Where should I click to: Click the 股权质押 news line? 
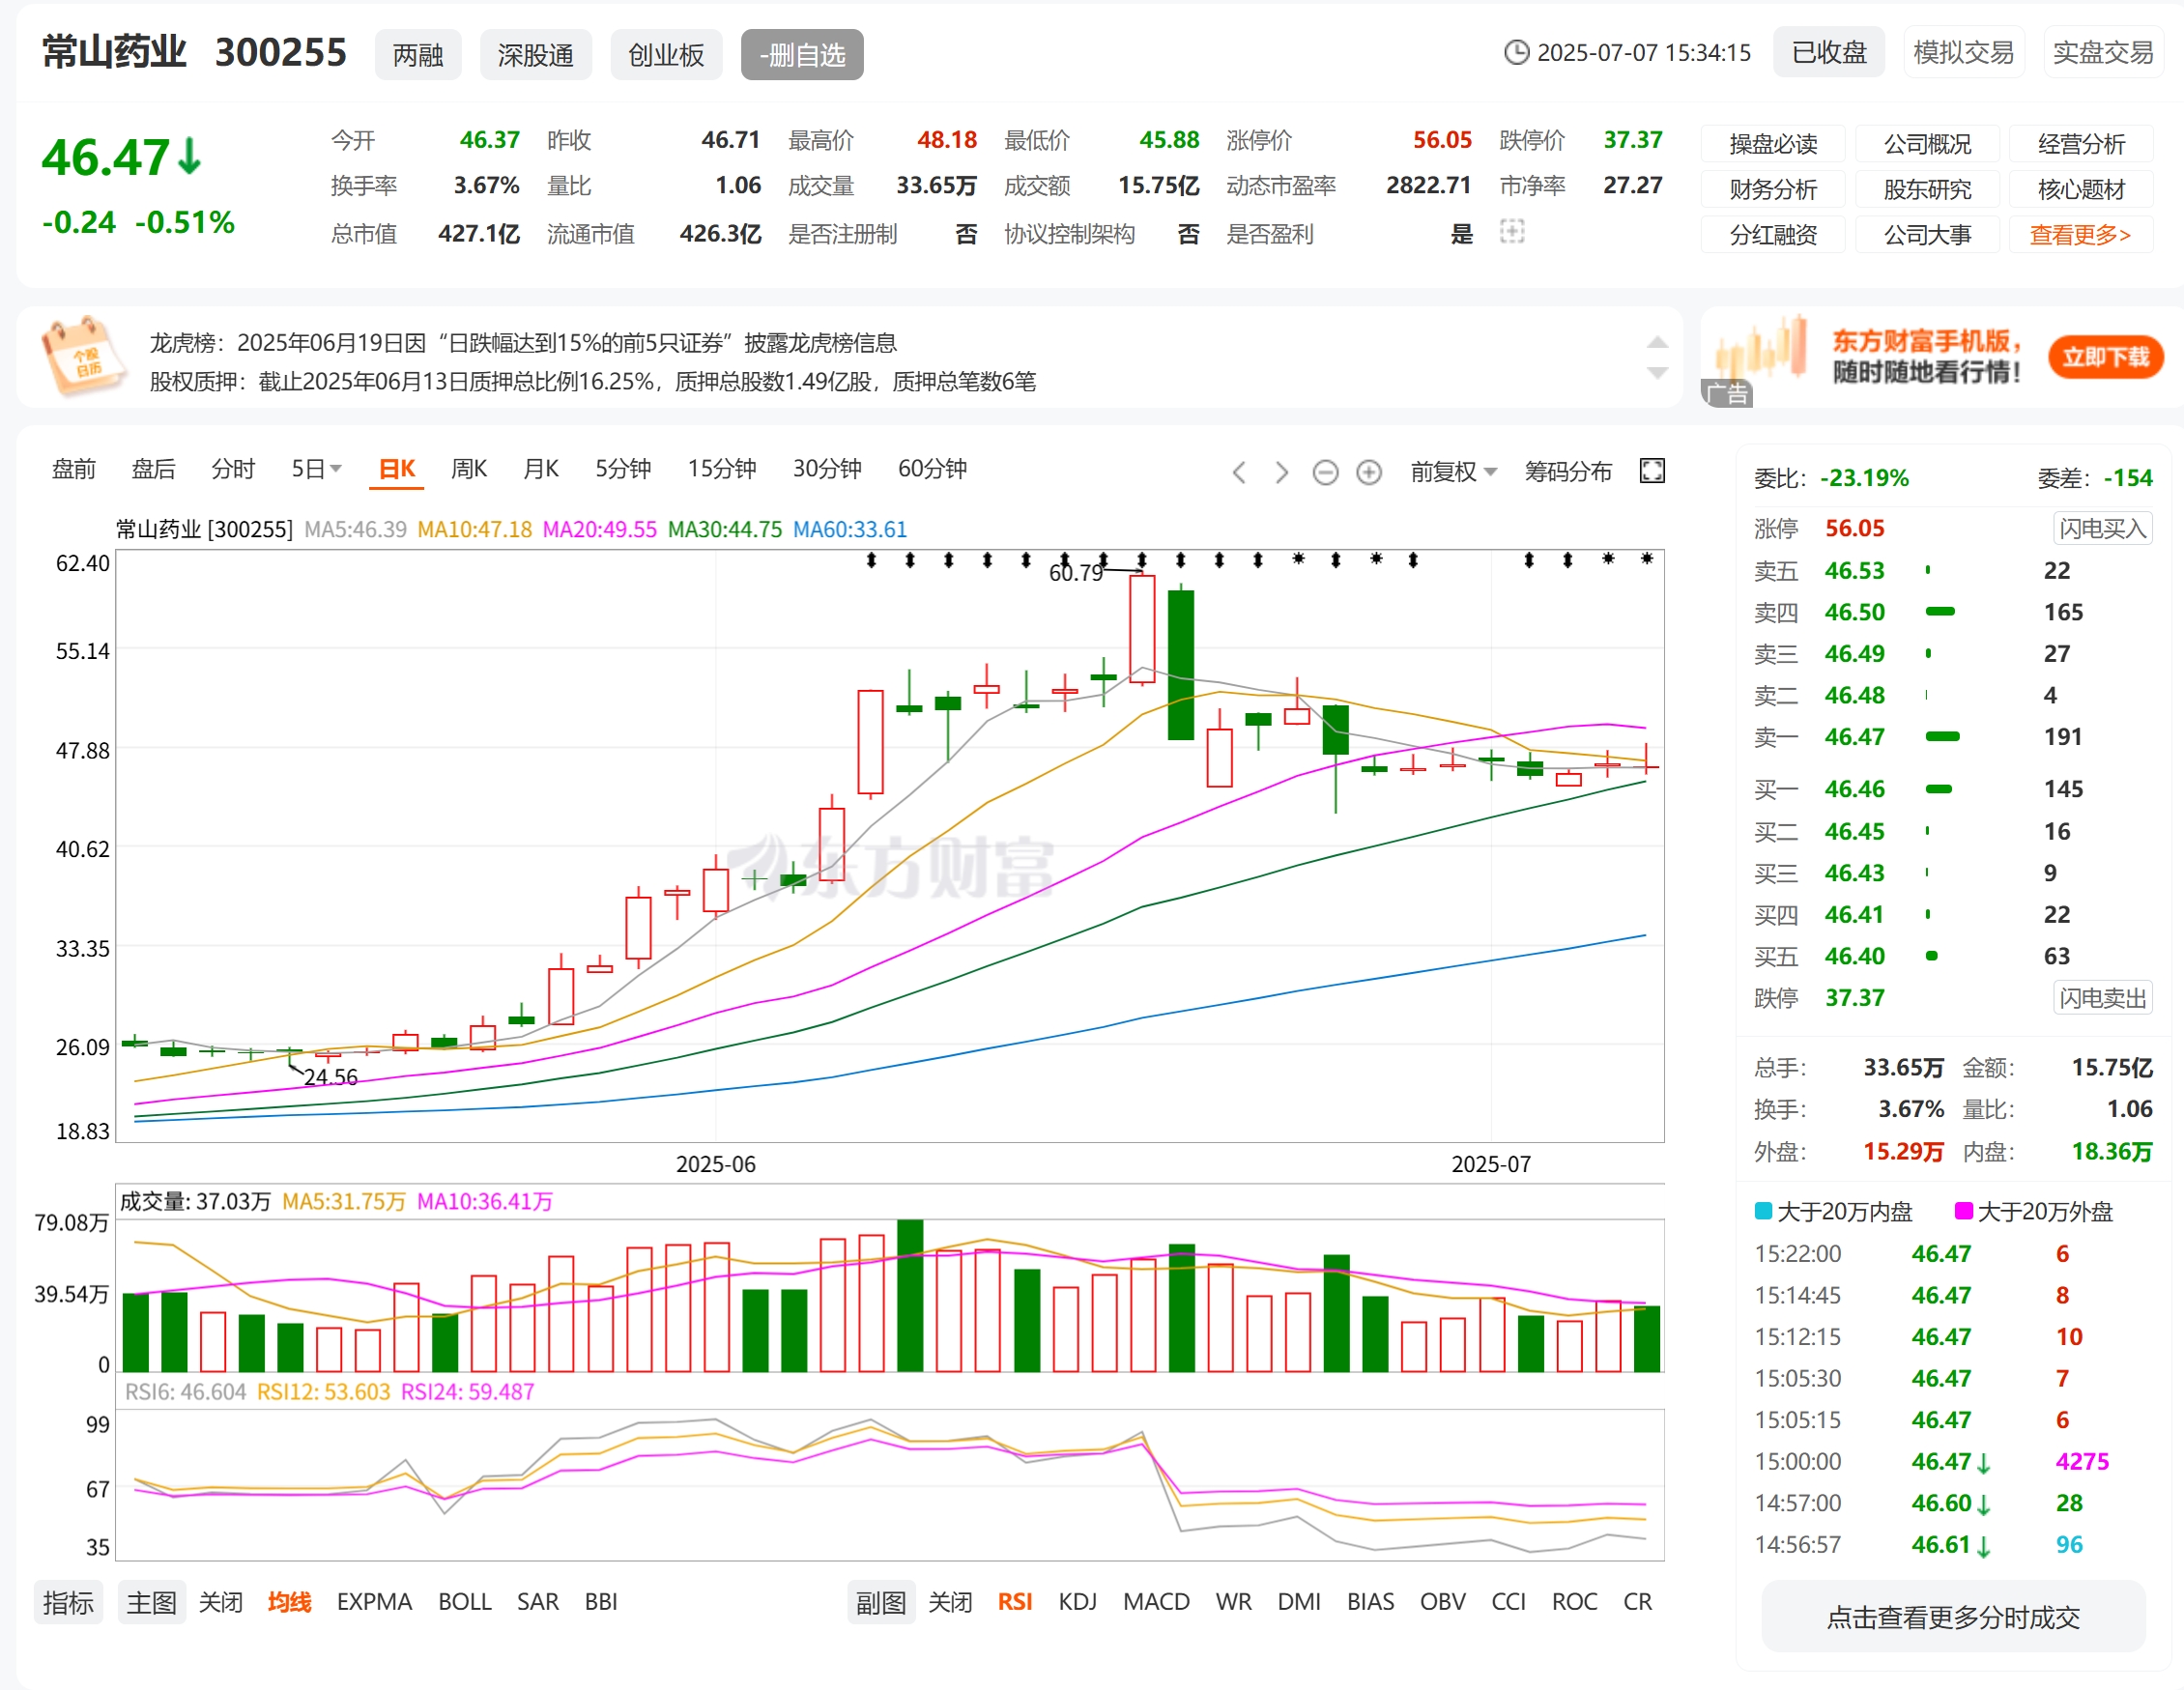pyautogui.click(x=593, y=382)
